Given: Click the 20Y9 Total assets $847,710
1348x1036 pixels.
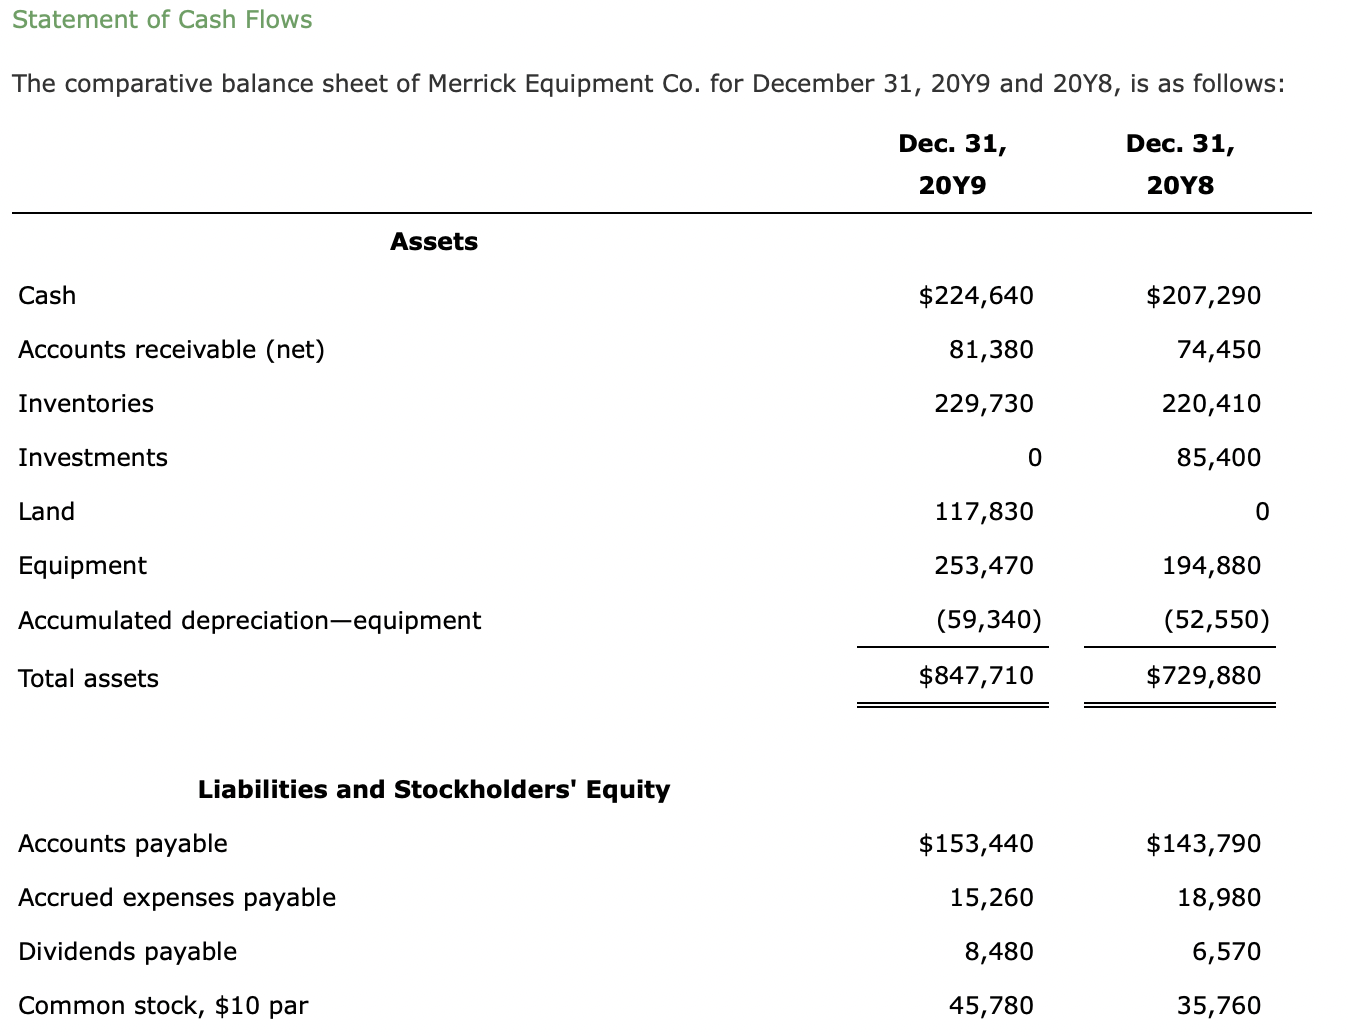Looking at the screenshot, I should [x=976, y=675].
